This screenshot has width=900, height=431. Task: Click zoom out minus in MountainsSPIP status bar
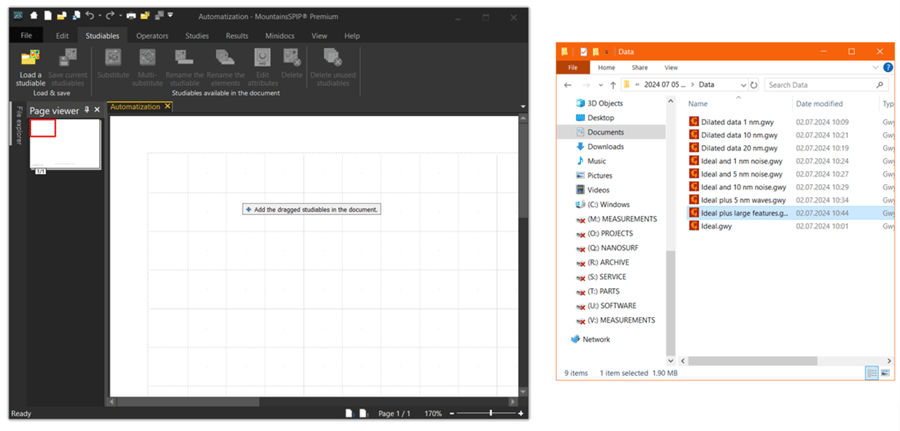pyautogui.click(x=452, y=414)
